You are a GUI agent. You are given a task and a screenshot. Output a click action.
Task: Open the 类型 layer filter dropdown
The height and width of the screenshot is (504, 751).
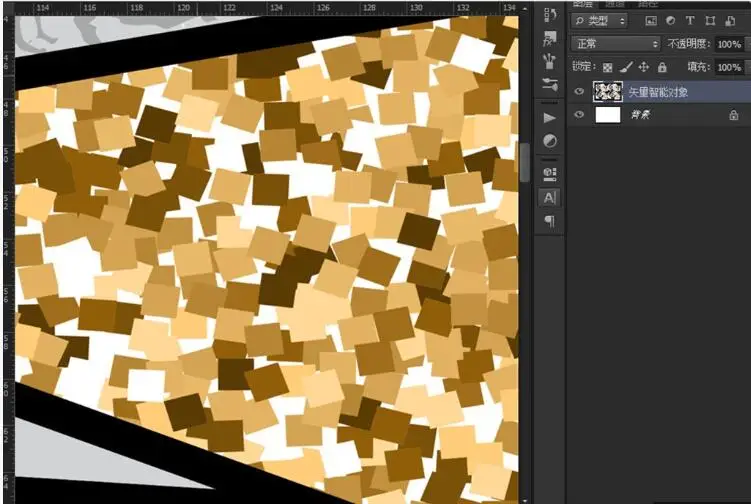(600, 21)
